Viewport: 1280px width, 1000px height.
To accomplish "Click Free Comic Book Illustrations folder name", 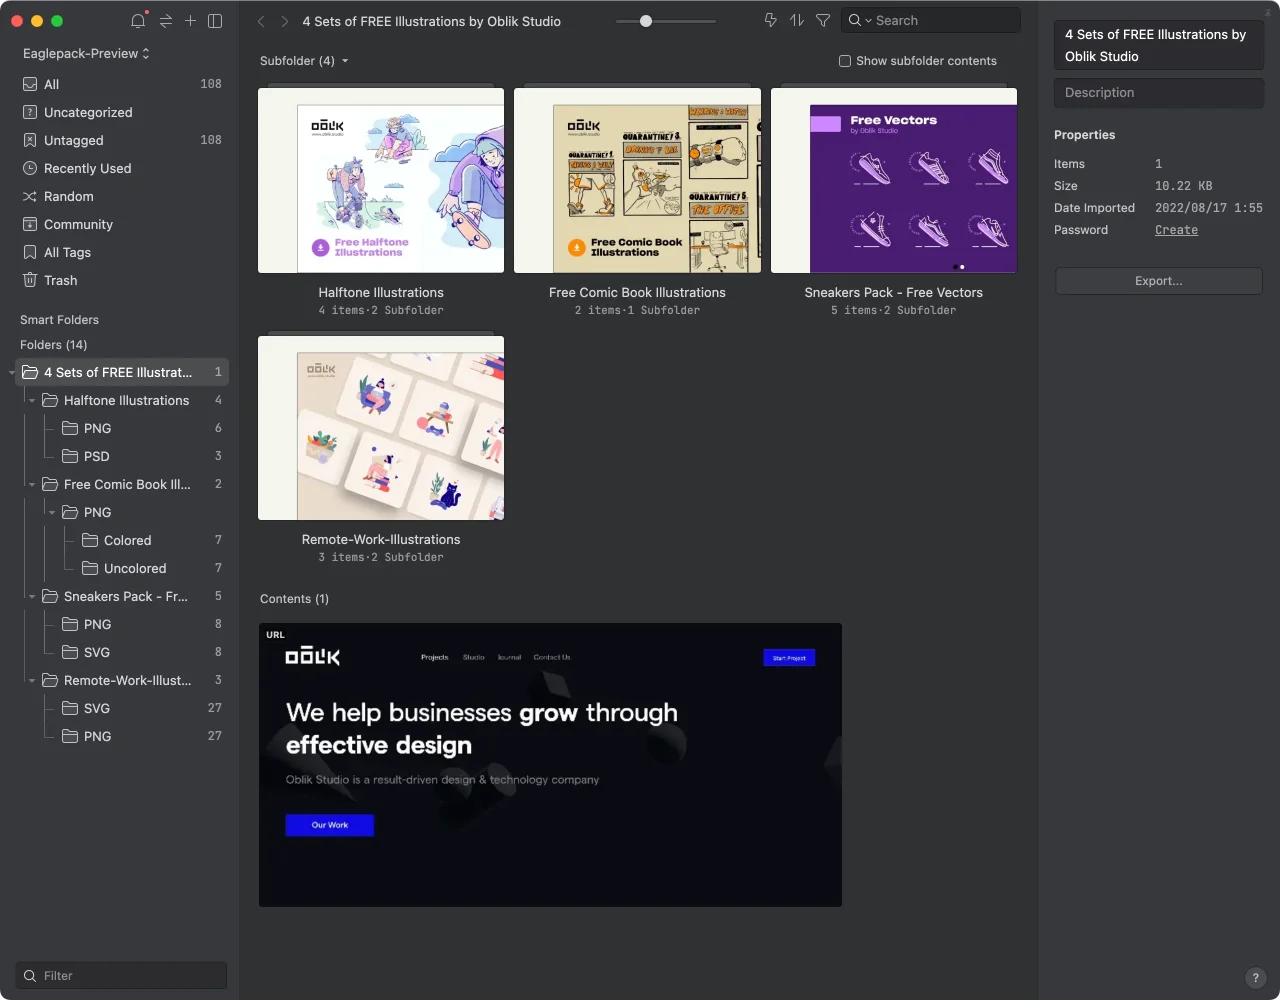I will tap(637, 293).
